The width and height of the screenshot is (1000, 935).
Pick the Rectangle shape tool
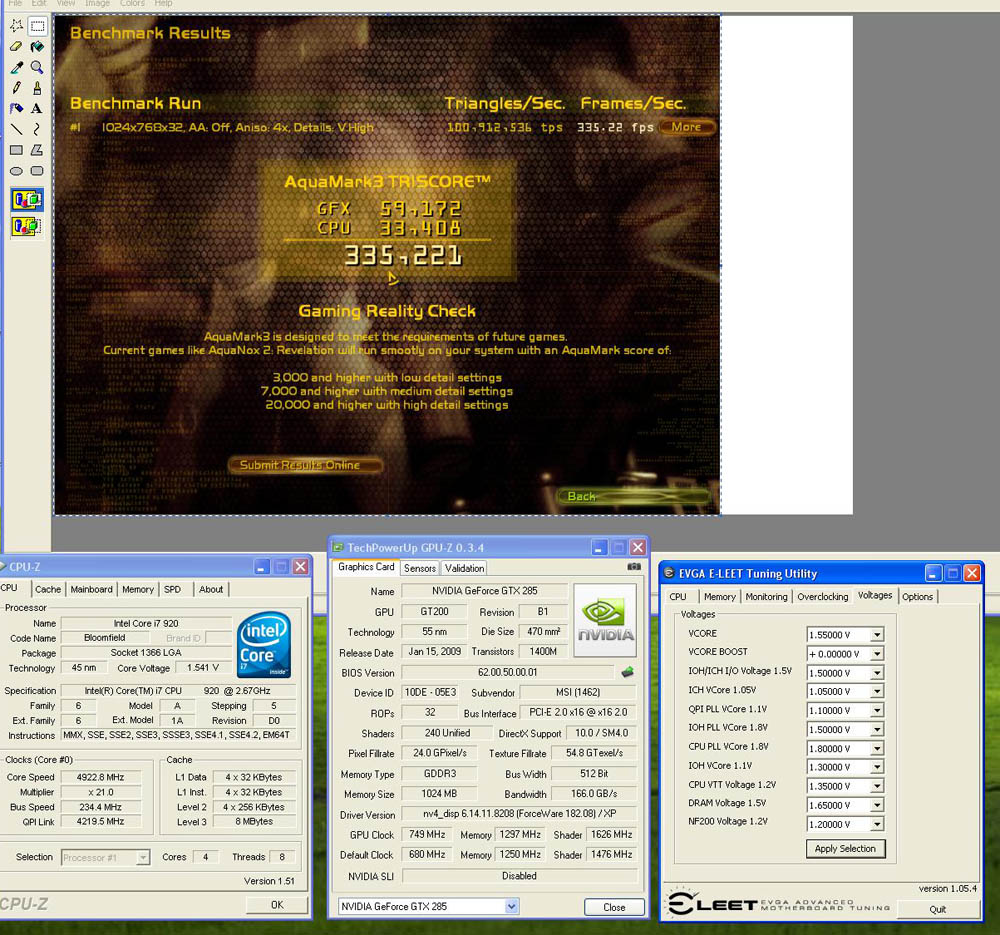[x=17, y=150]
